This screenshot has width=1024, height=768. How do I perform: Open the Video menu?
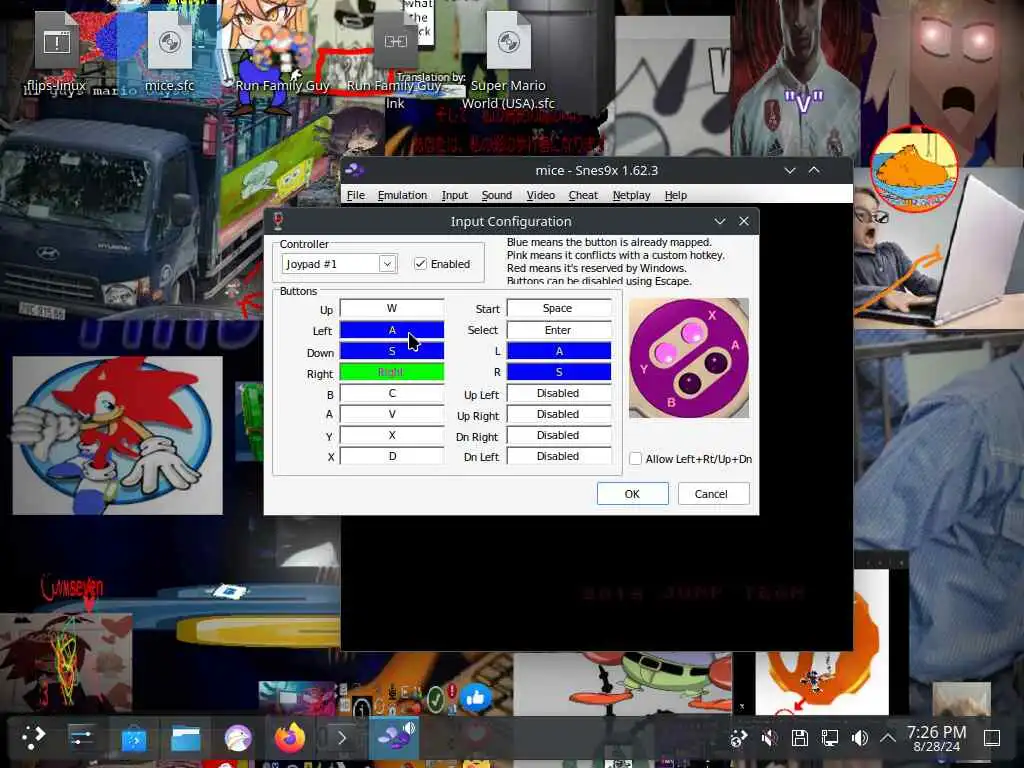(541, 195)
